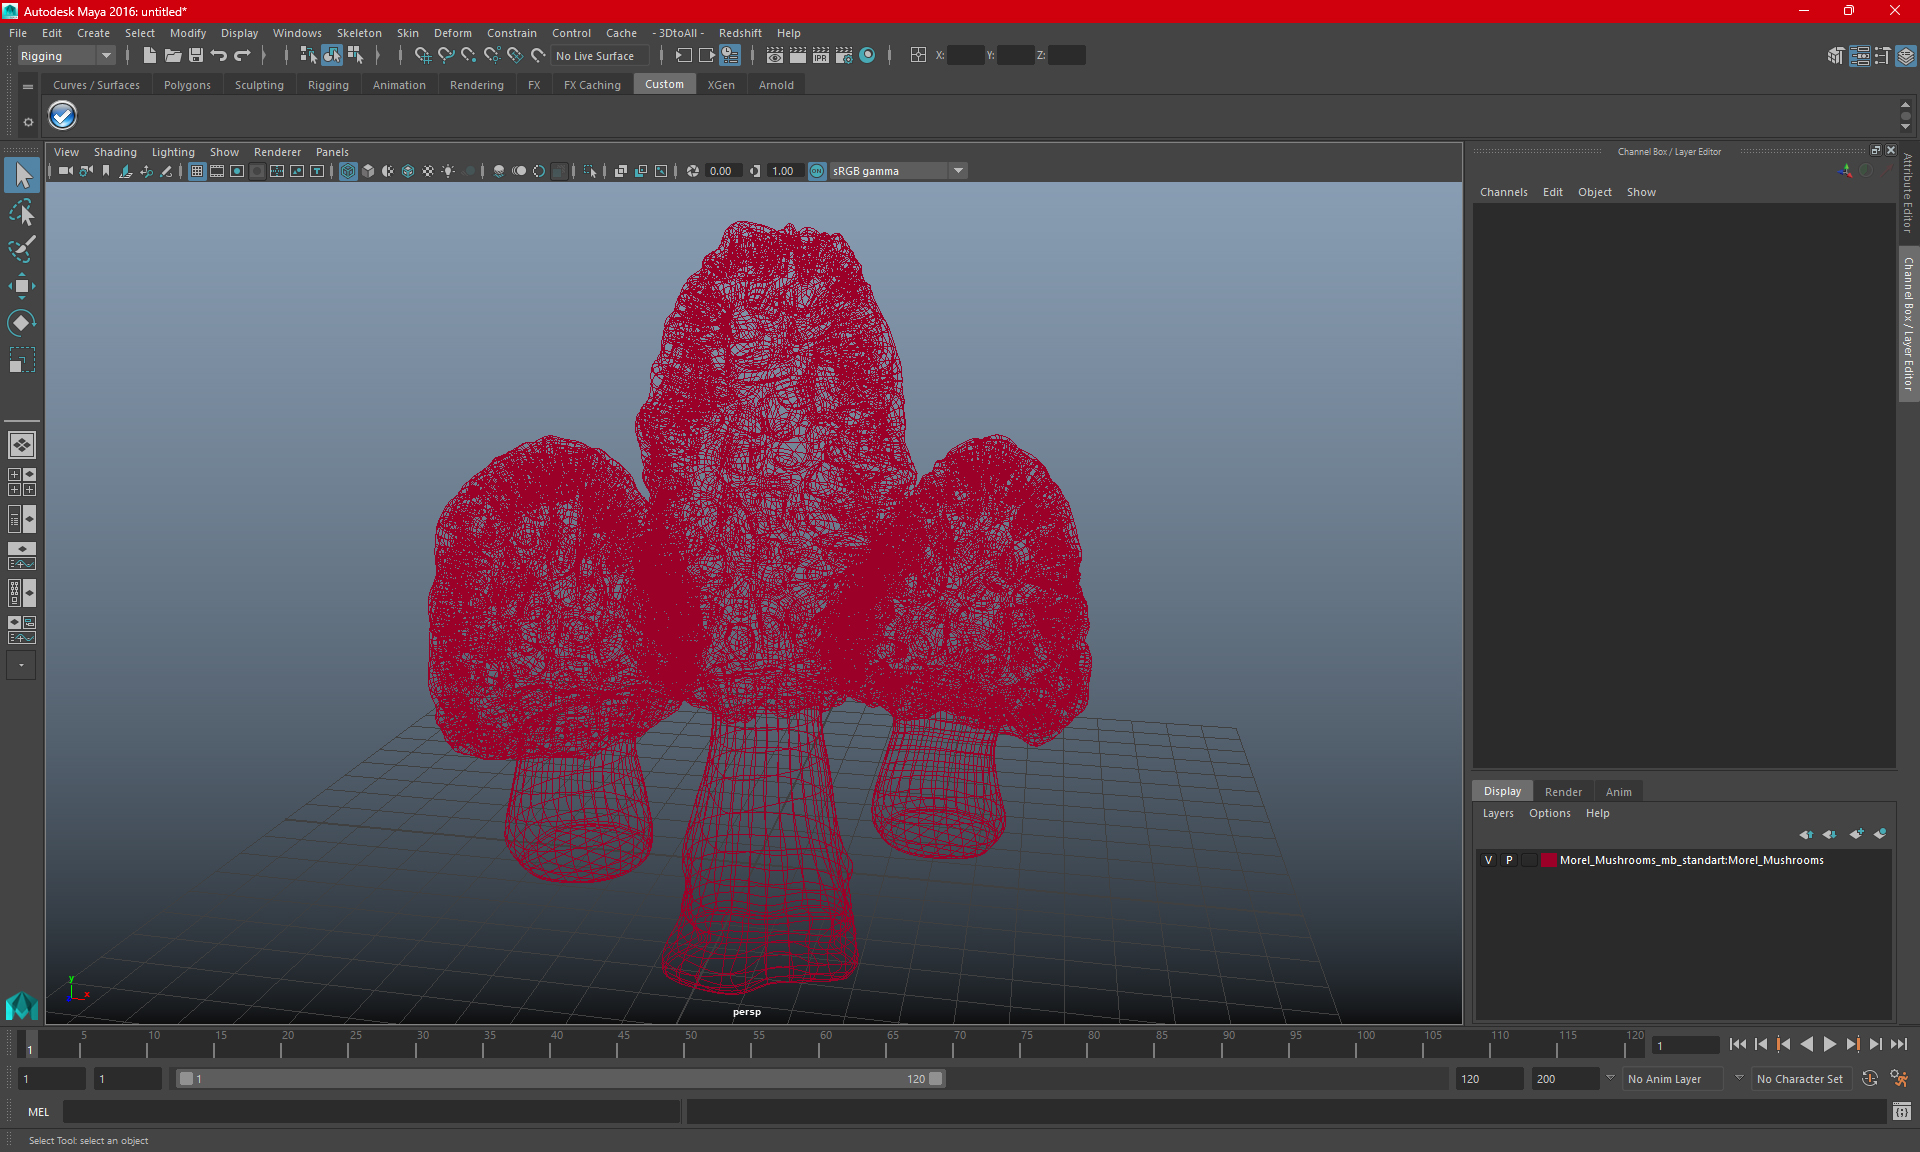Choose the Rotate tool
This screenshot has height=1152, width=1920.
(22, 323)
